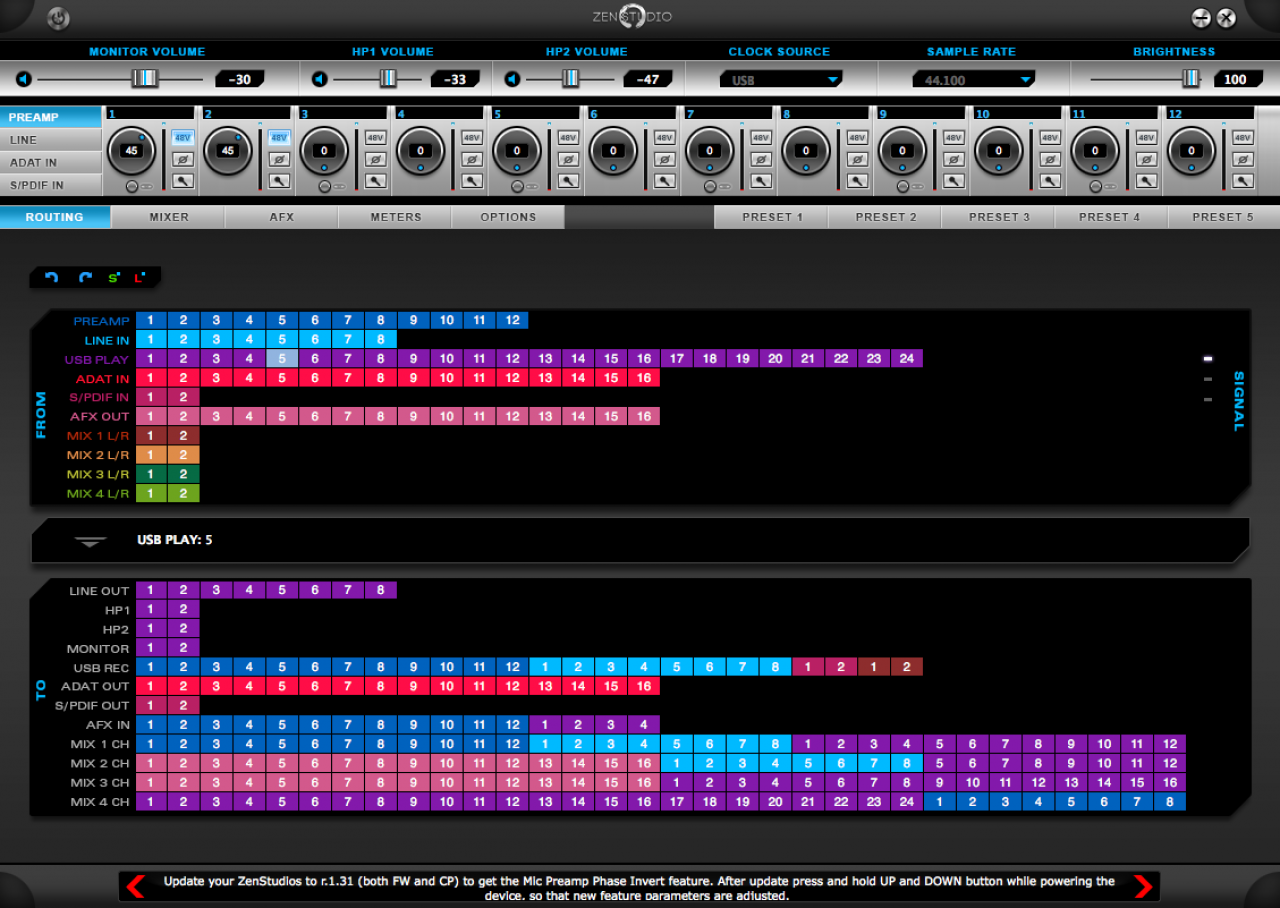
Task: Mute HP1 volume via speaker icon
Action: click(x=320, y=79)
